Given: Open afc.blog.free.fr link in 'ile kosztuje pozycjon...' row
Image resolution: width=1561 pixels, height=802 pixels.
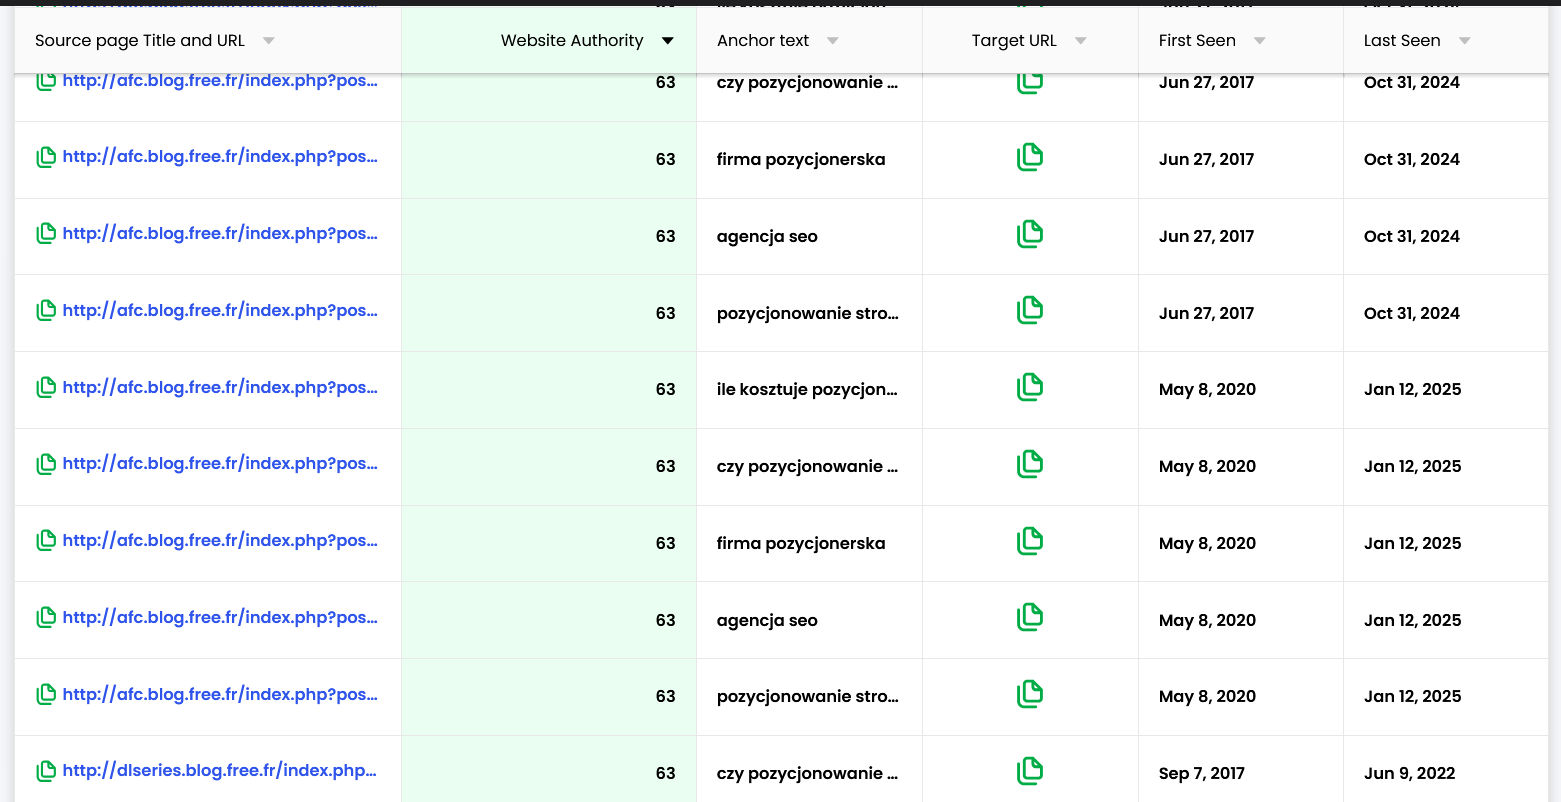Looking at the screenshot, I should (219, 387).
